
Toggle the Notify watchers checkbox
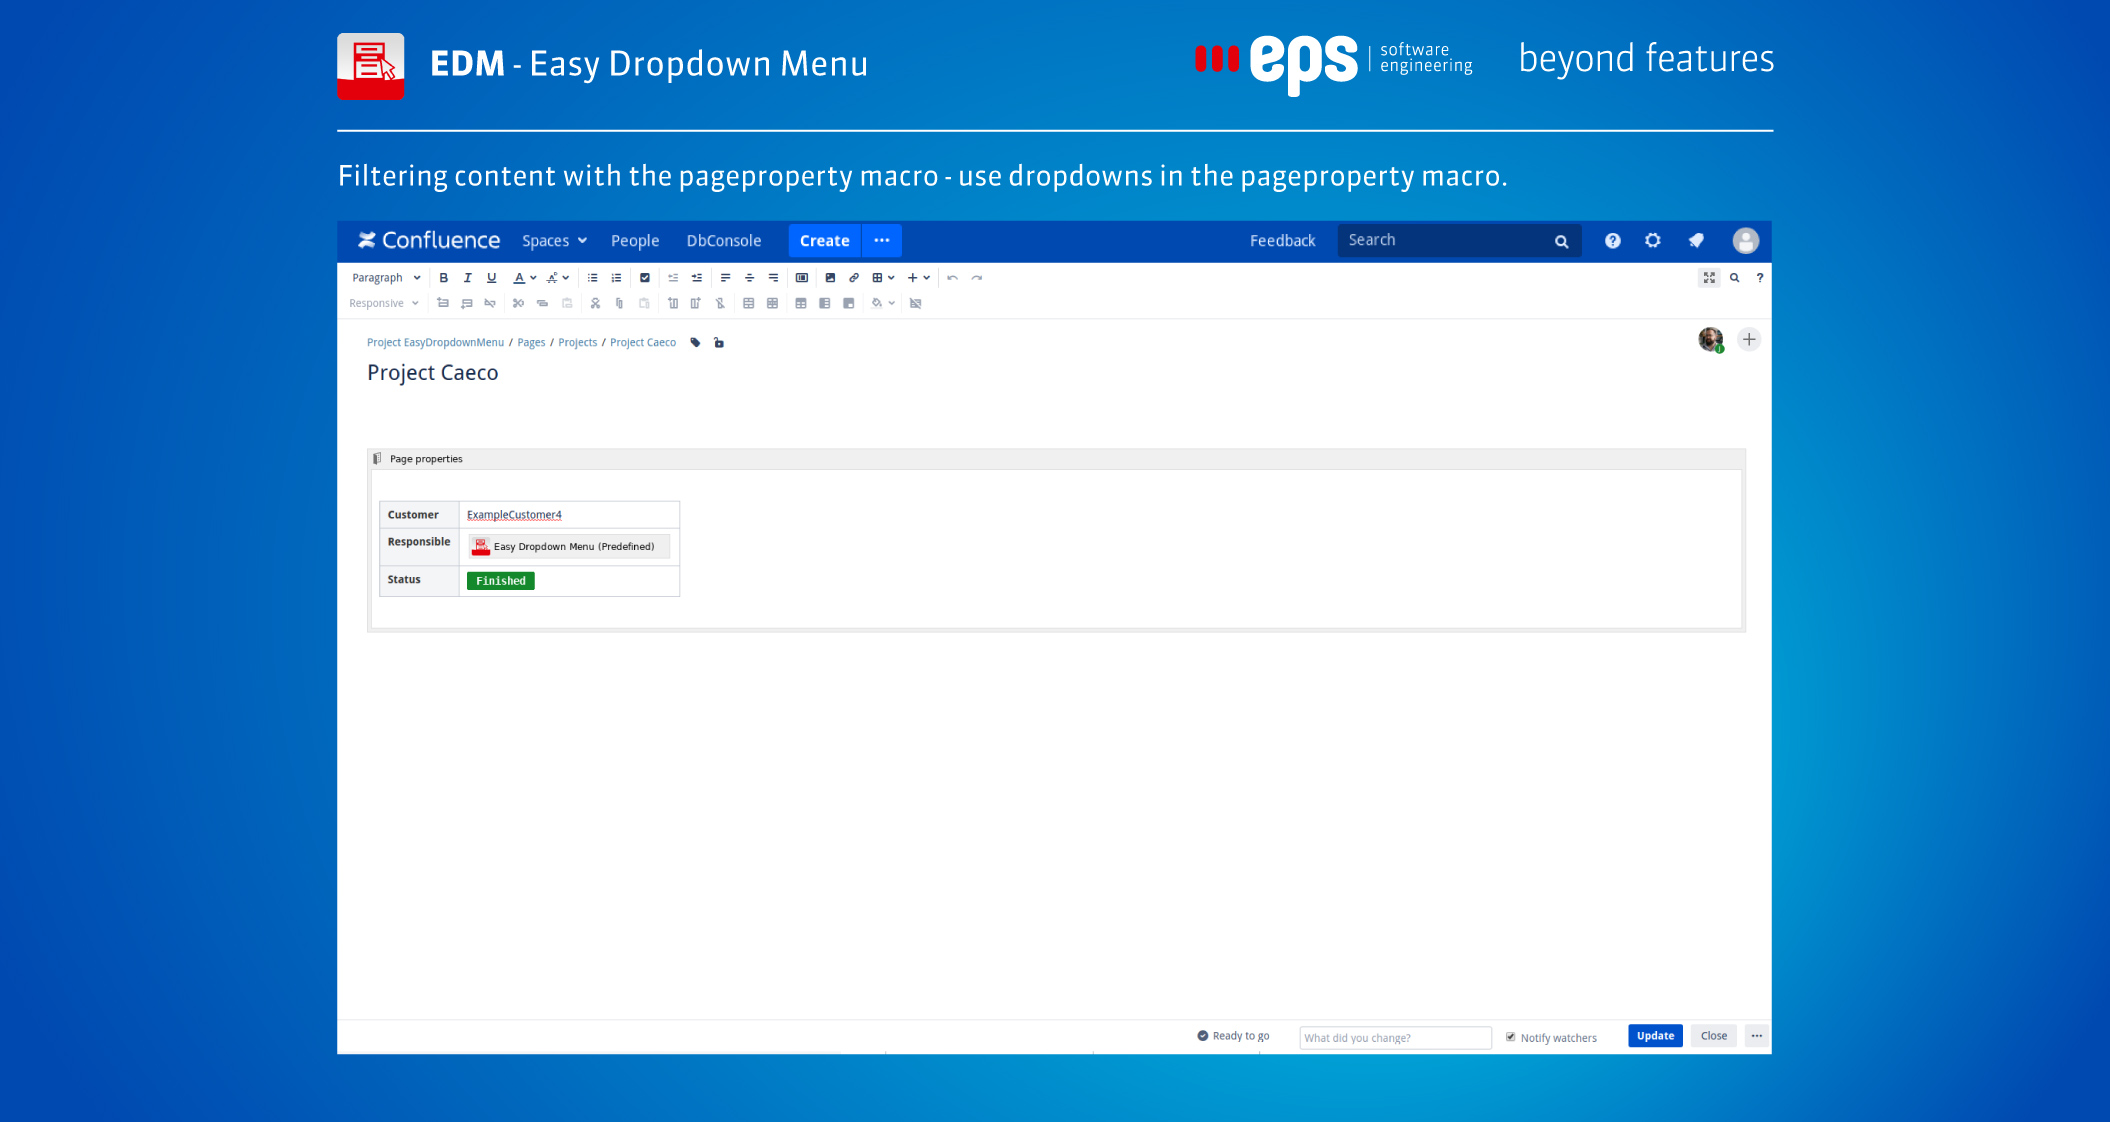[1511, 1037]
